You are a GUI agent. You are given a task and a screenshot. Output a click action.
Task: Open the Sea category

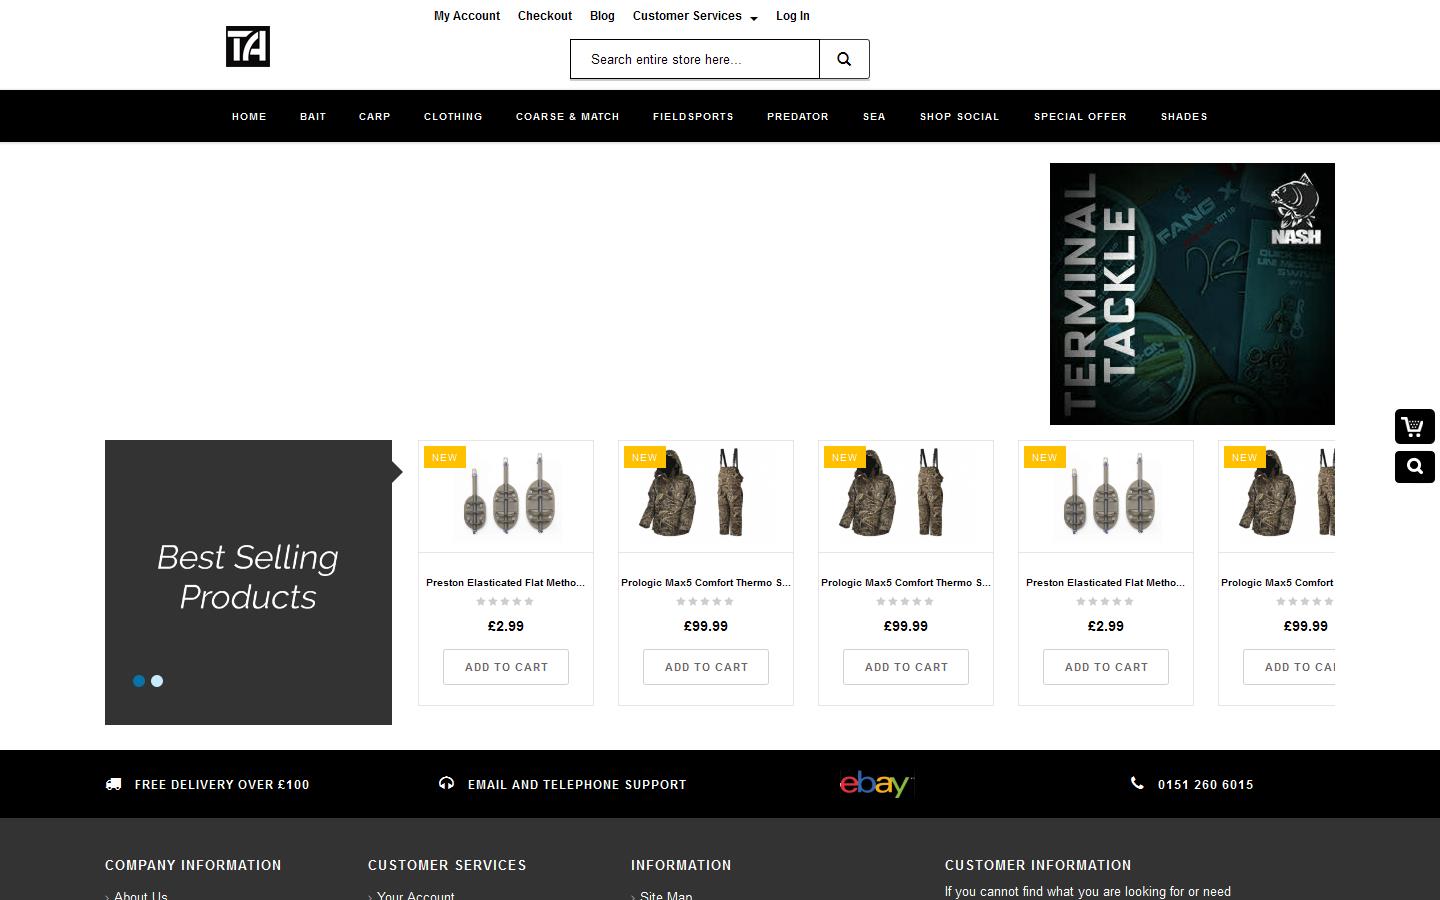[874, 116]
